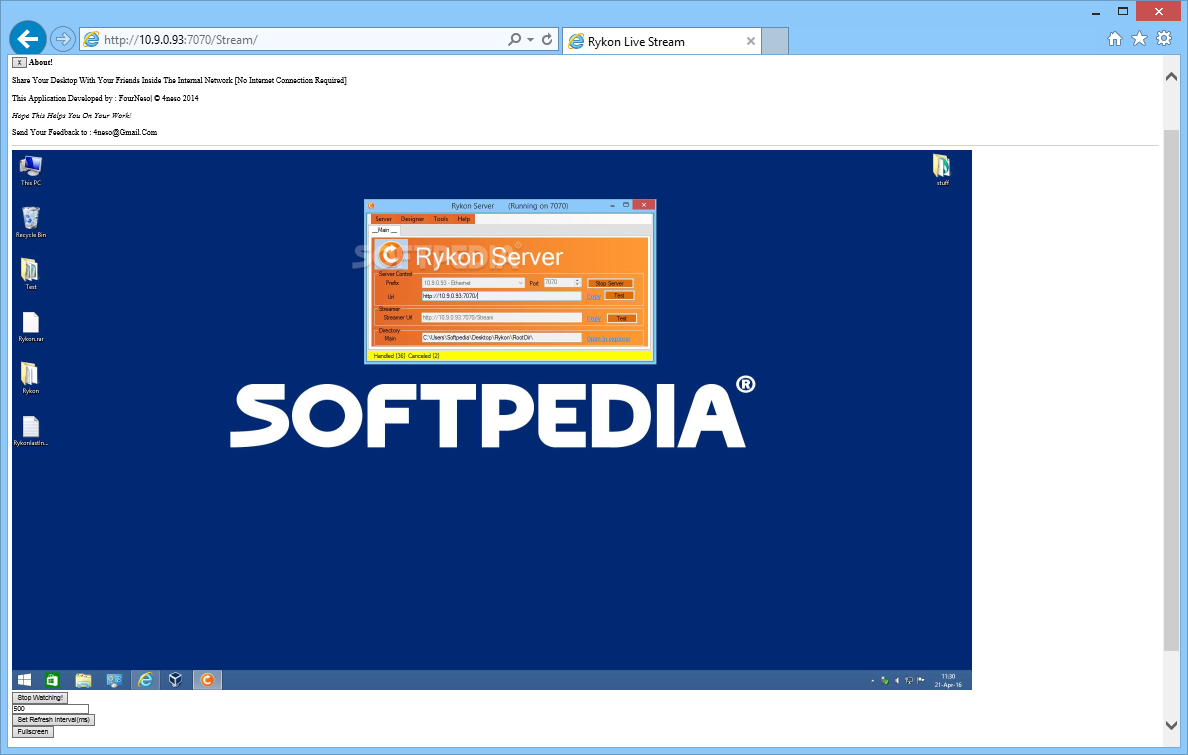
Task: Click the text 'Hope This Helps You On Your Work!'
Action: [x=72, y=115]
